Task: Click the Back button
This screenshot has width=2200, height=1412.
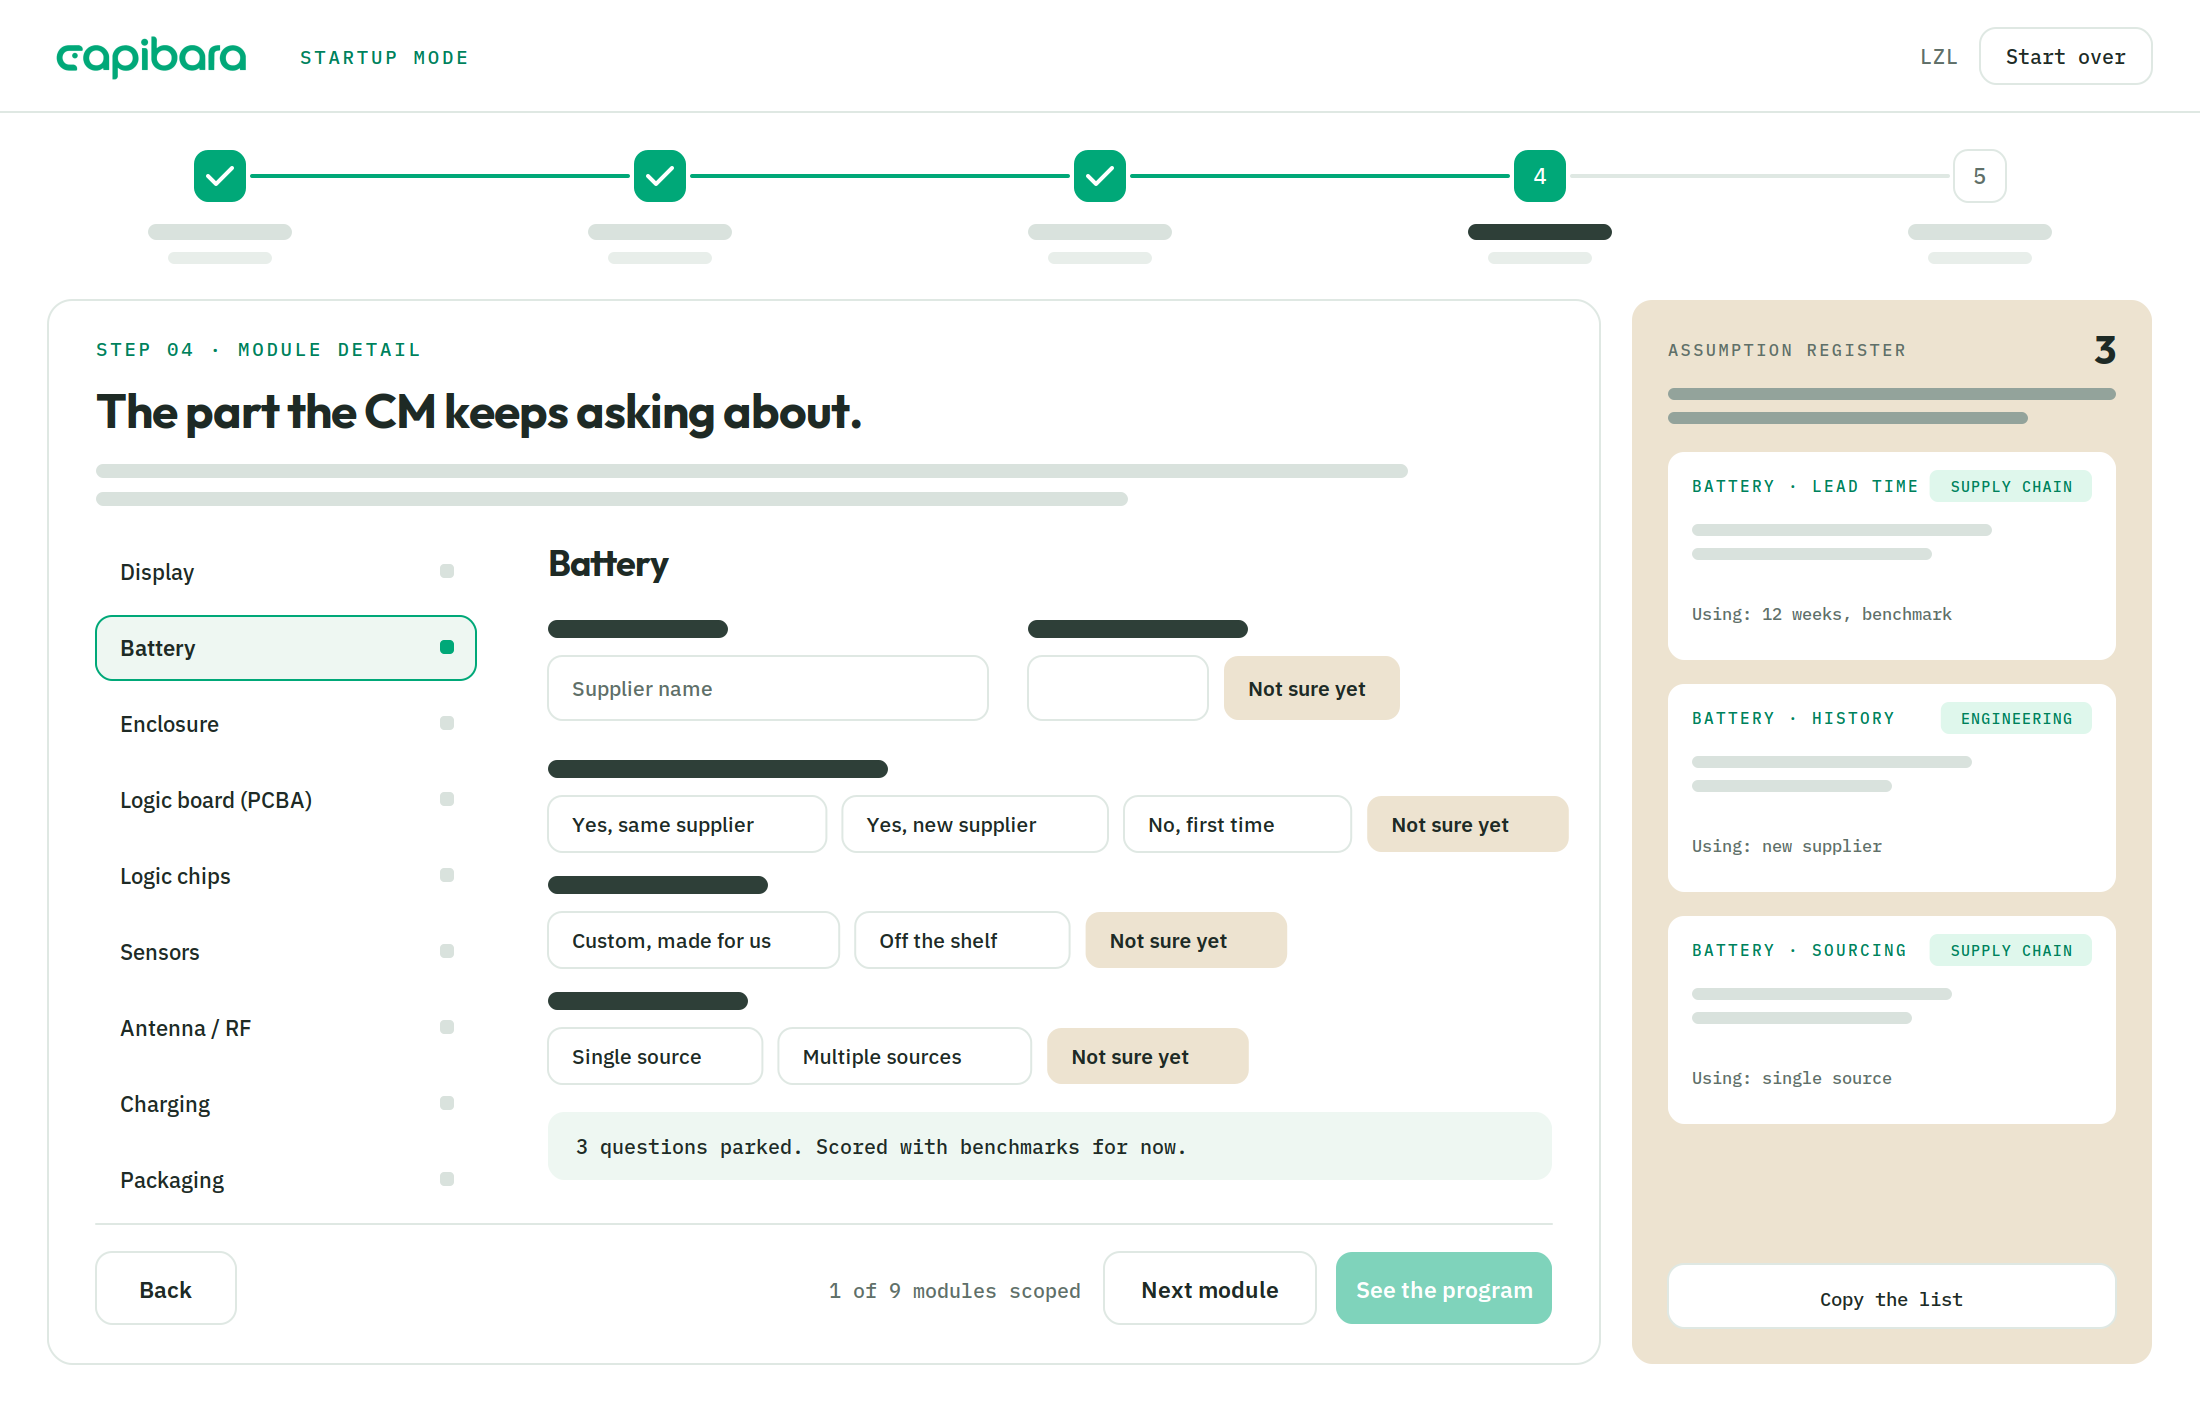Action: [x=166, y=1288]
